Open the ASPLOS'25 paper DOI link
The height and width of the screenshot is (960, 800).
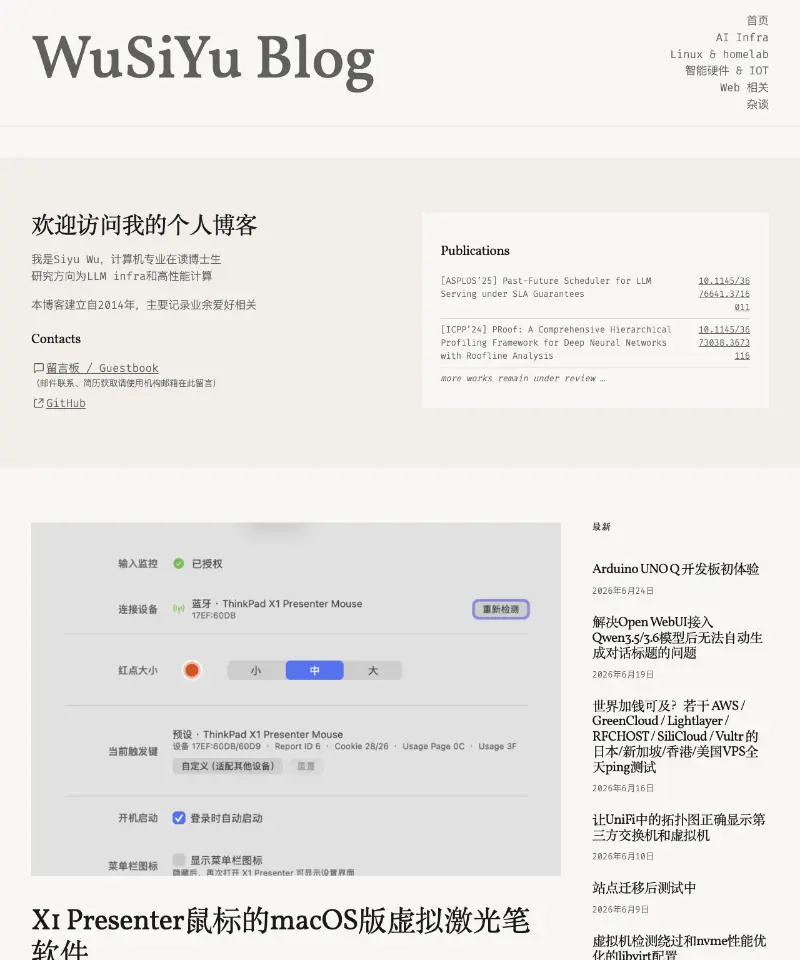(724, 294)
